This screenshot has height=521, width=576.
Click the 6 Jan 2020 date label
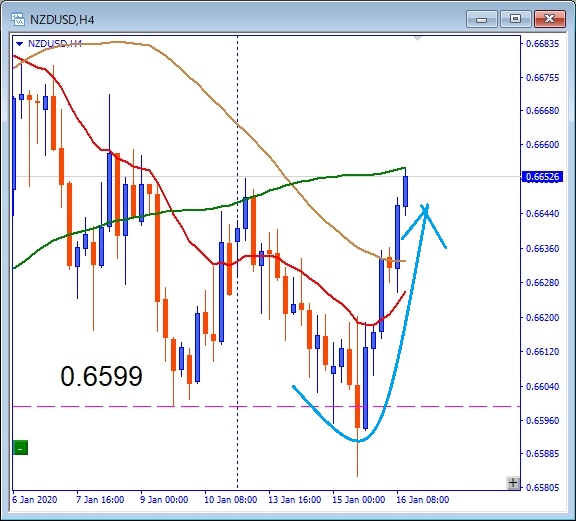(35, 500)
